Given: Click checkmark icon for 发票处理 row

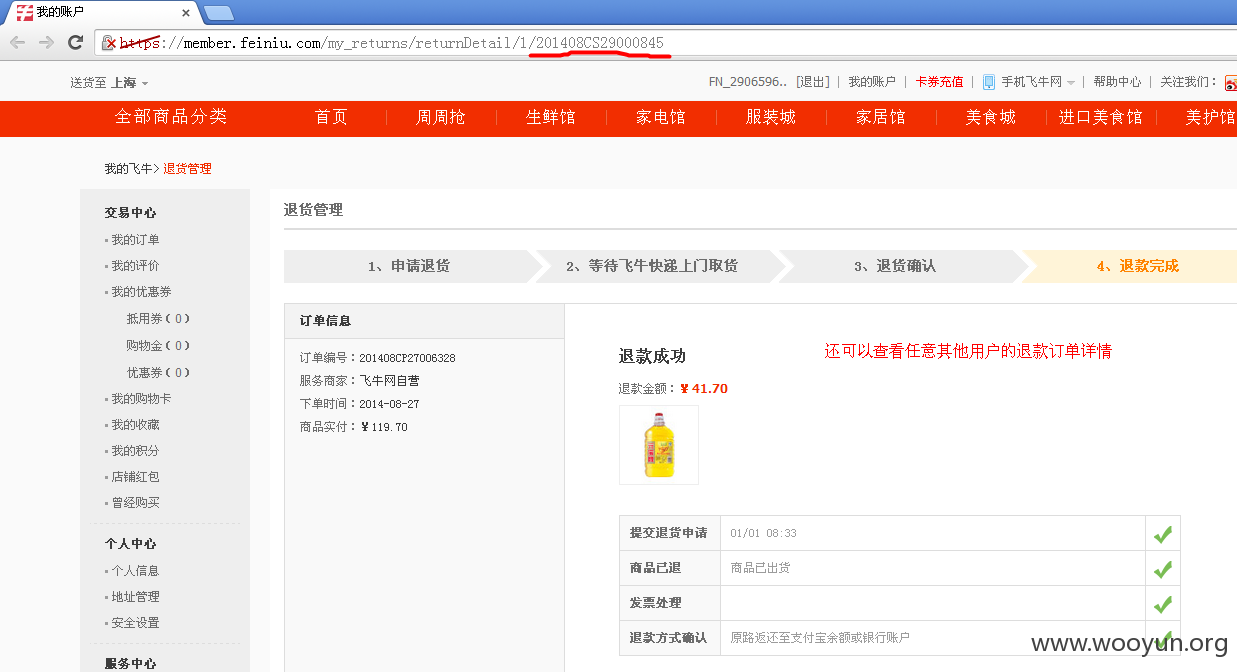Looking at the screenshot, I should pyautogui.click(x=1163, y=604).
